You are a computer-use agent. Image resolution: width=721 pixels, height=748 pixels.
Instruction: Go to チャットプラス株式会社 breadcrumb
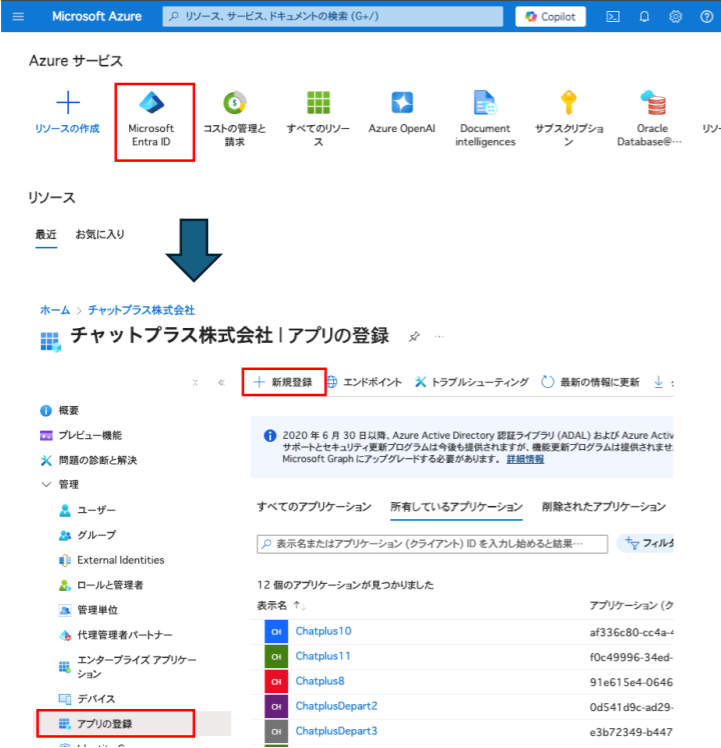click(141, 310)
